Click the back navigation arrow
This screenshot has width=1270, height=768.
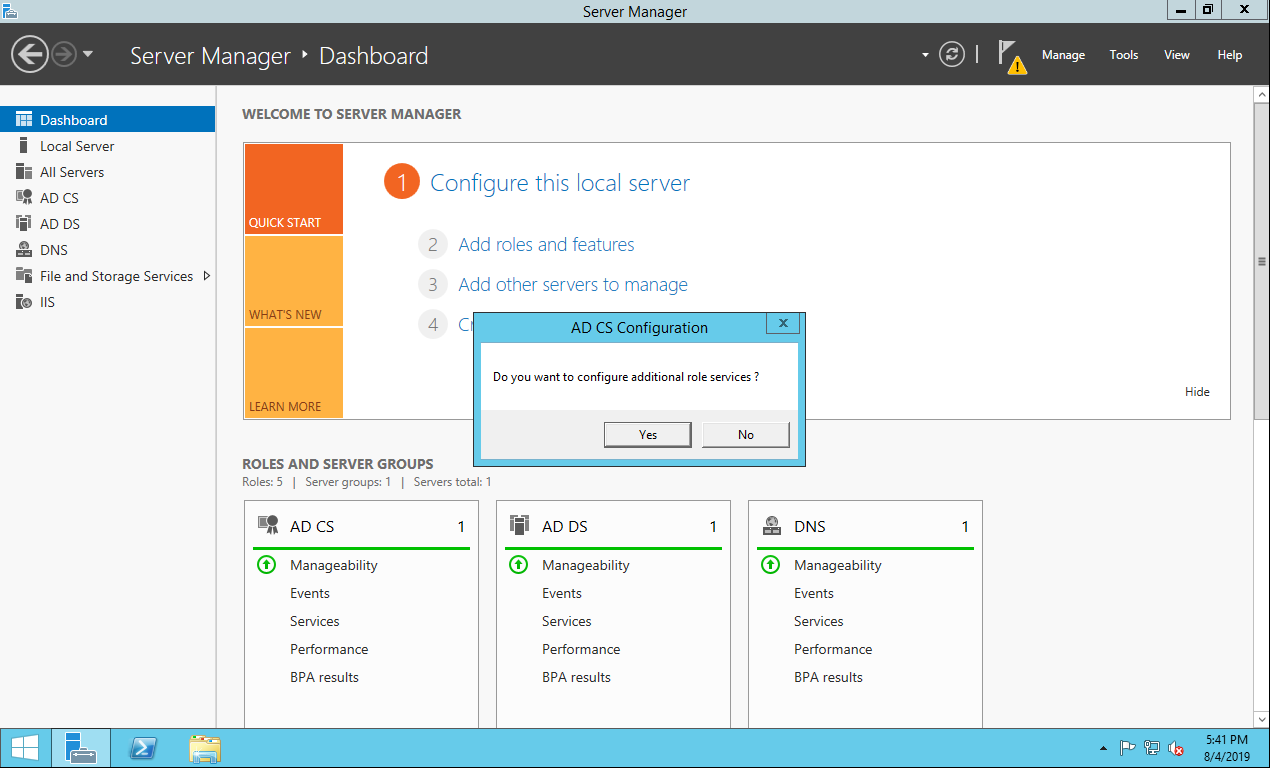click(x=30, y=54)
